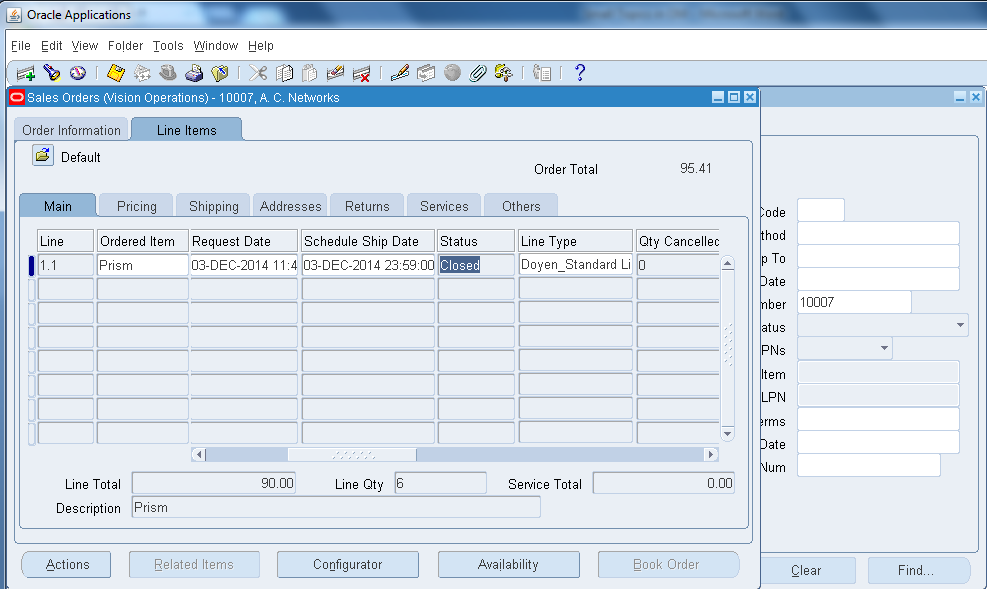The width and height of the screenshot is (987, 589).
Task: Click the Close Form folder icon
Action: coord(220,74)
